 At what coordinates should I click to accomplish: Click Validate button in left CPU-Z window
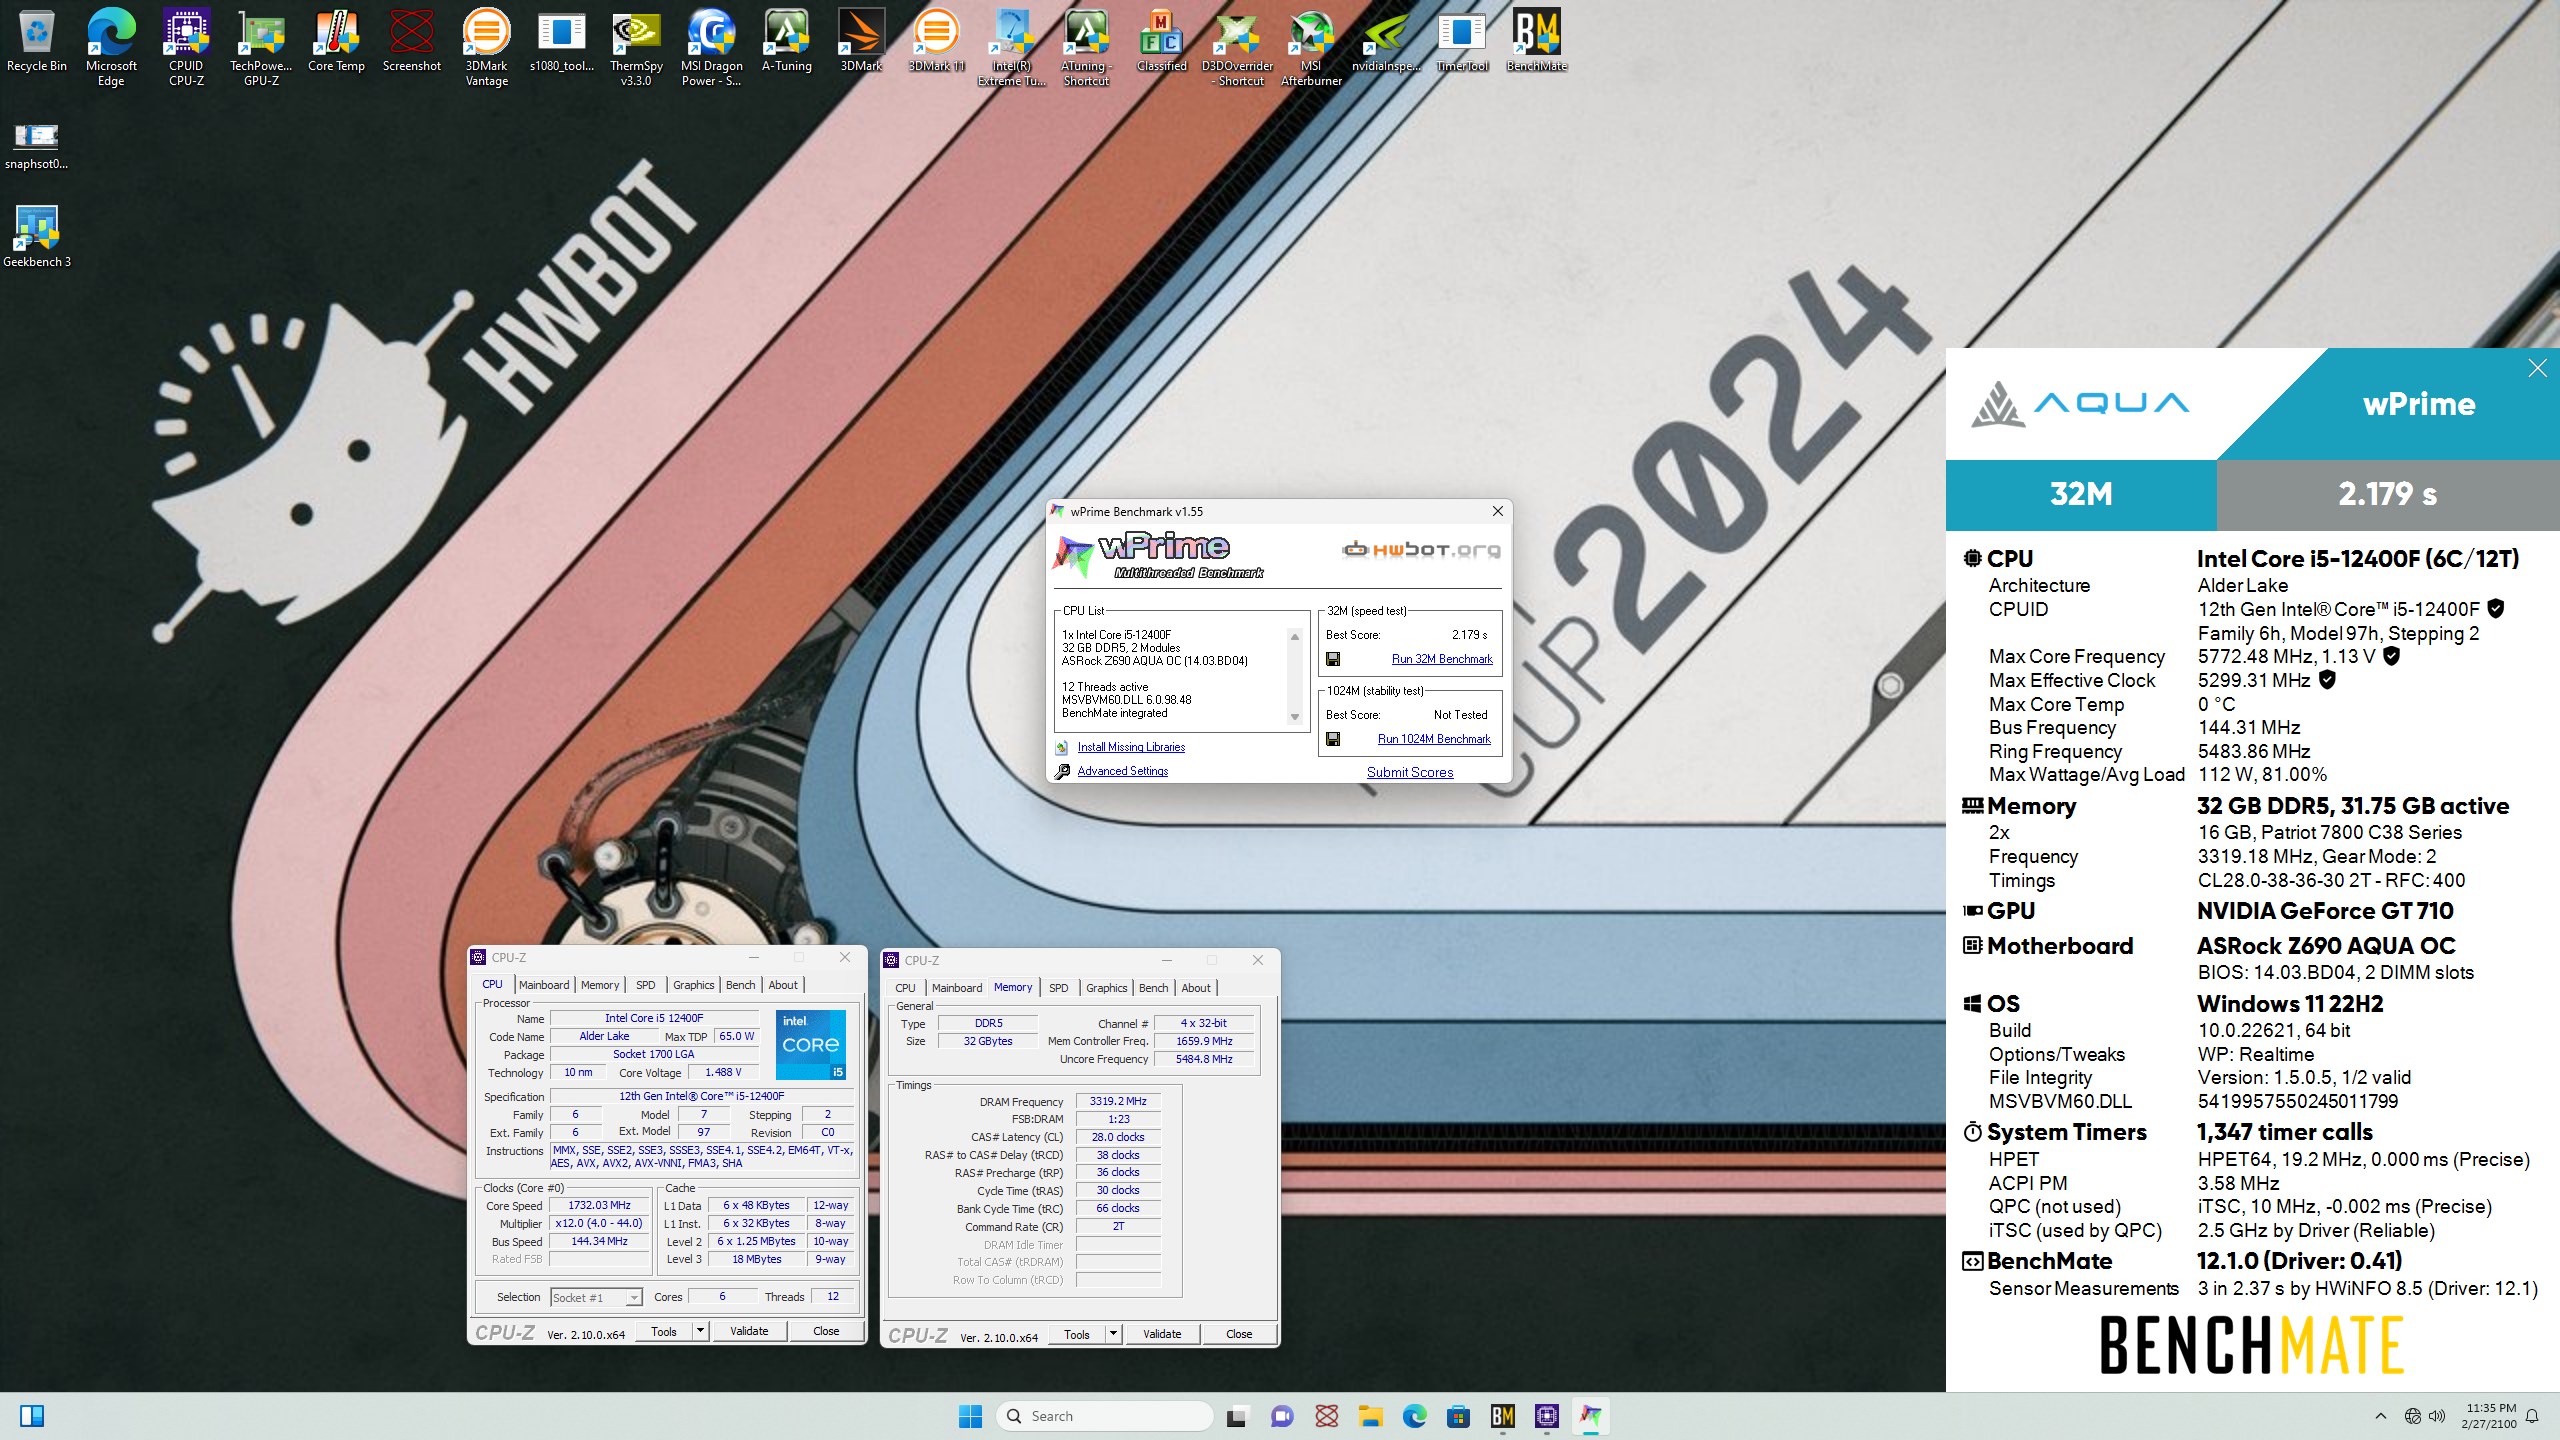[749, 1331]
